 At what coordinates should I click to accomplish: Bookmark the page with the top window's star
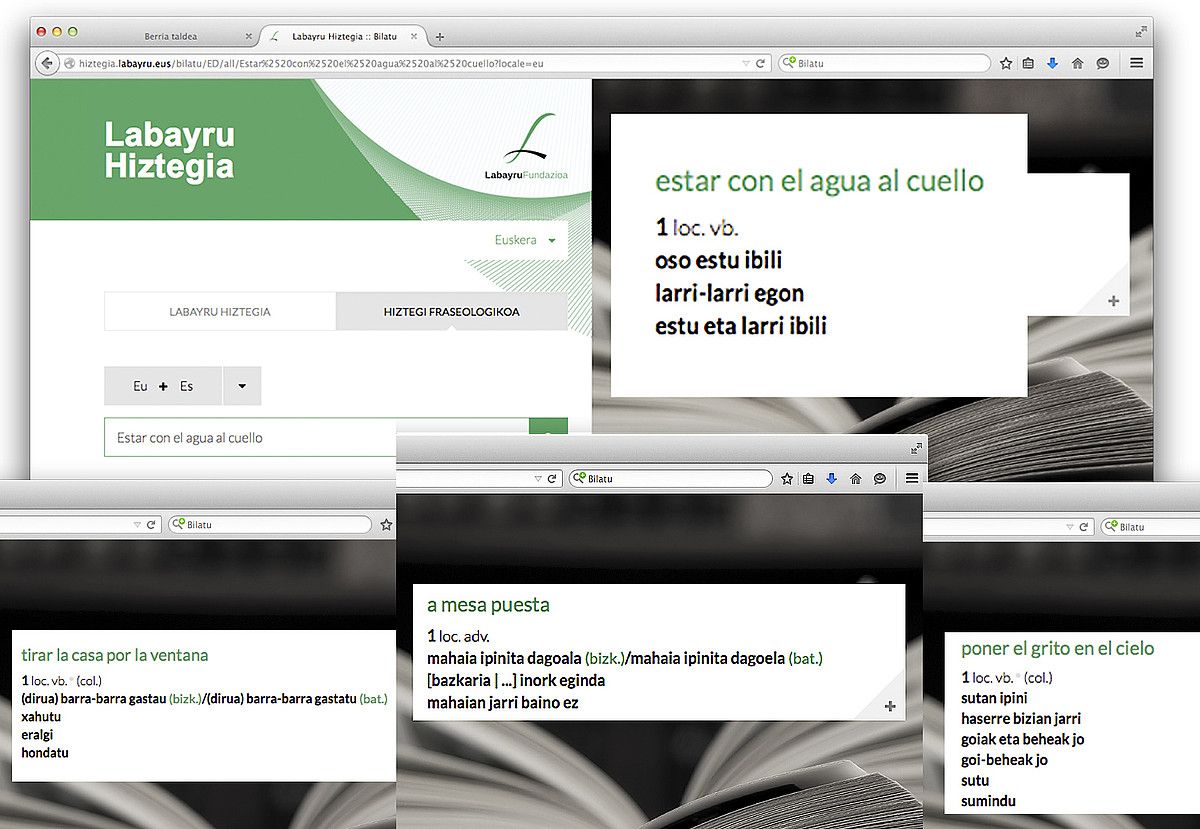coord(1006,63)
